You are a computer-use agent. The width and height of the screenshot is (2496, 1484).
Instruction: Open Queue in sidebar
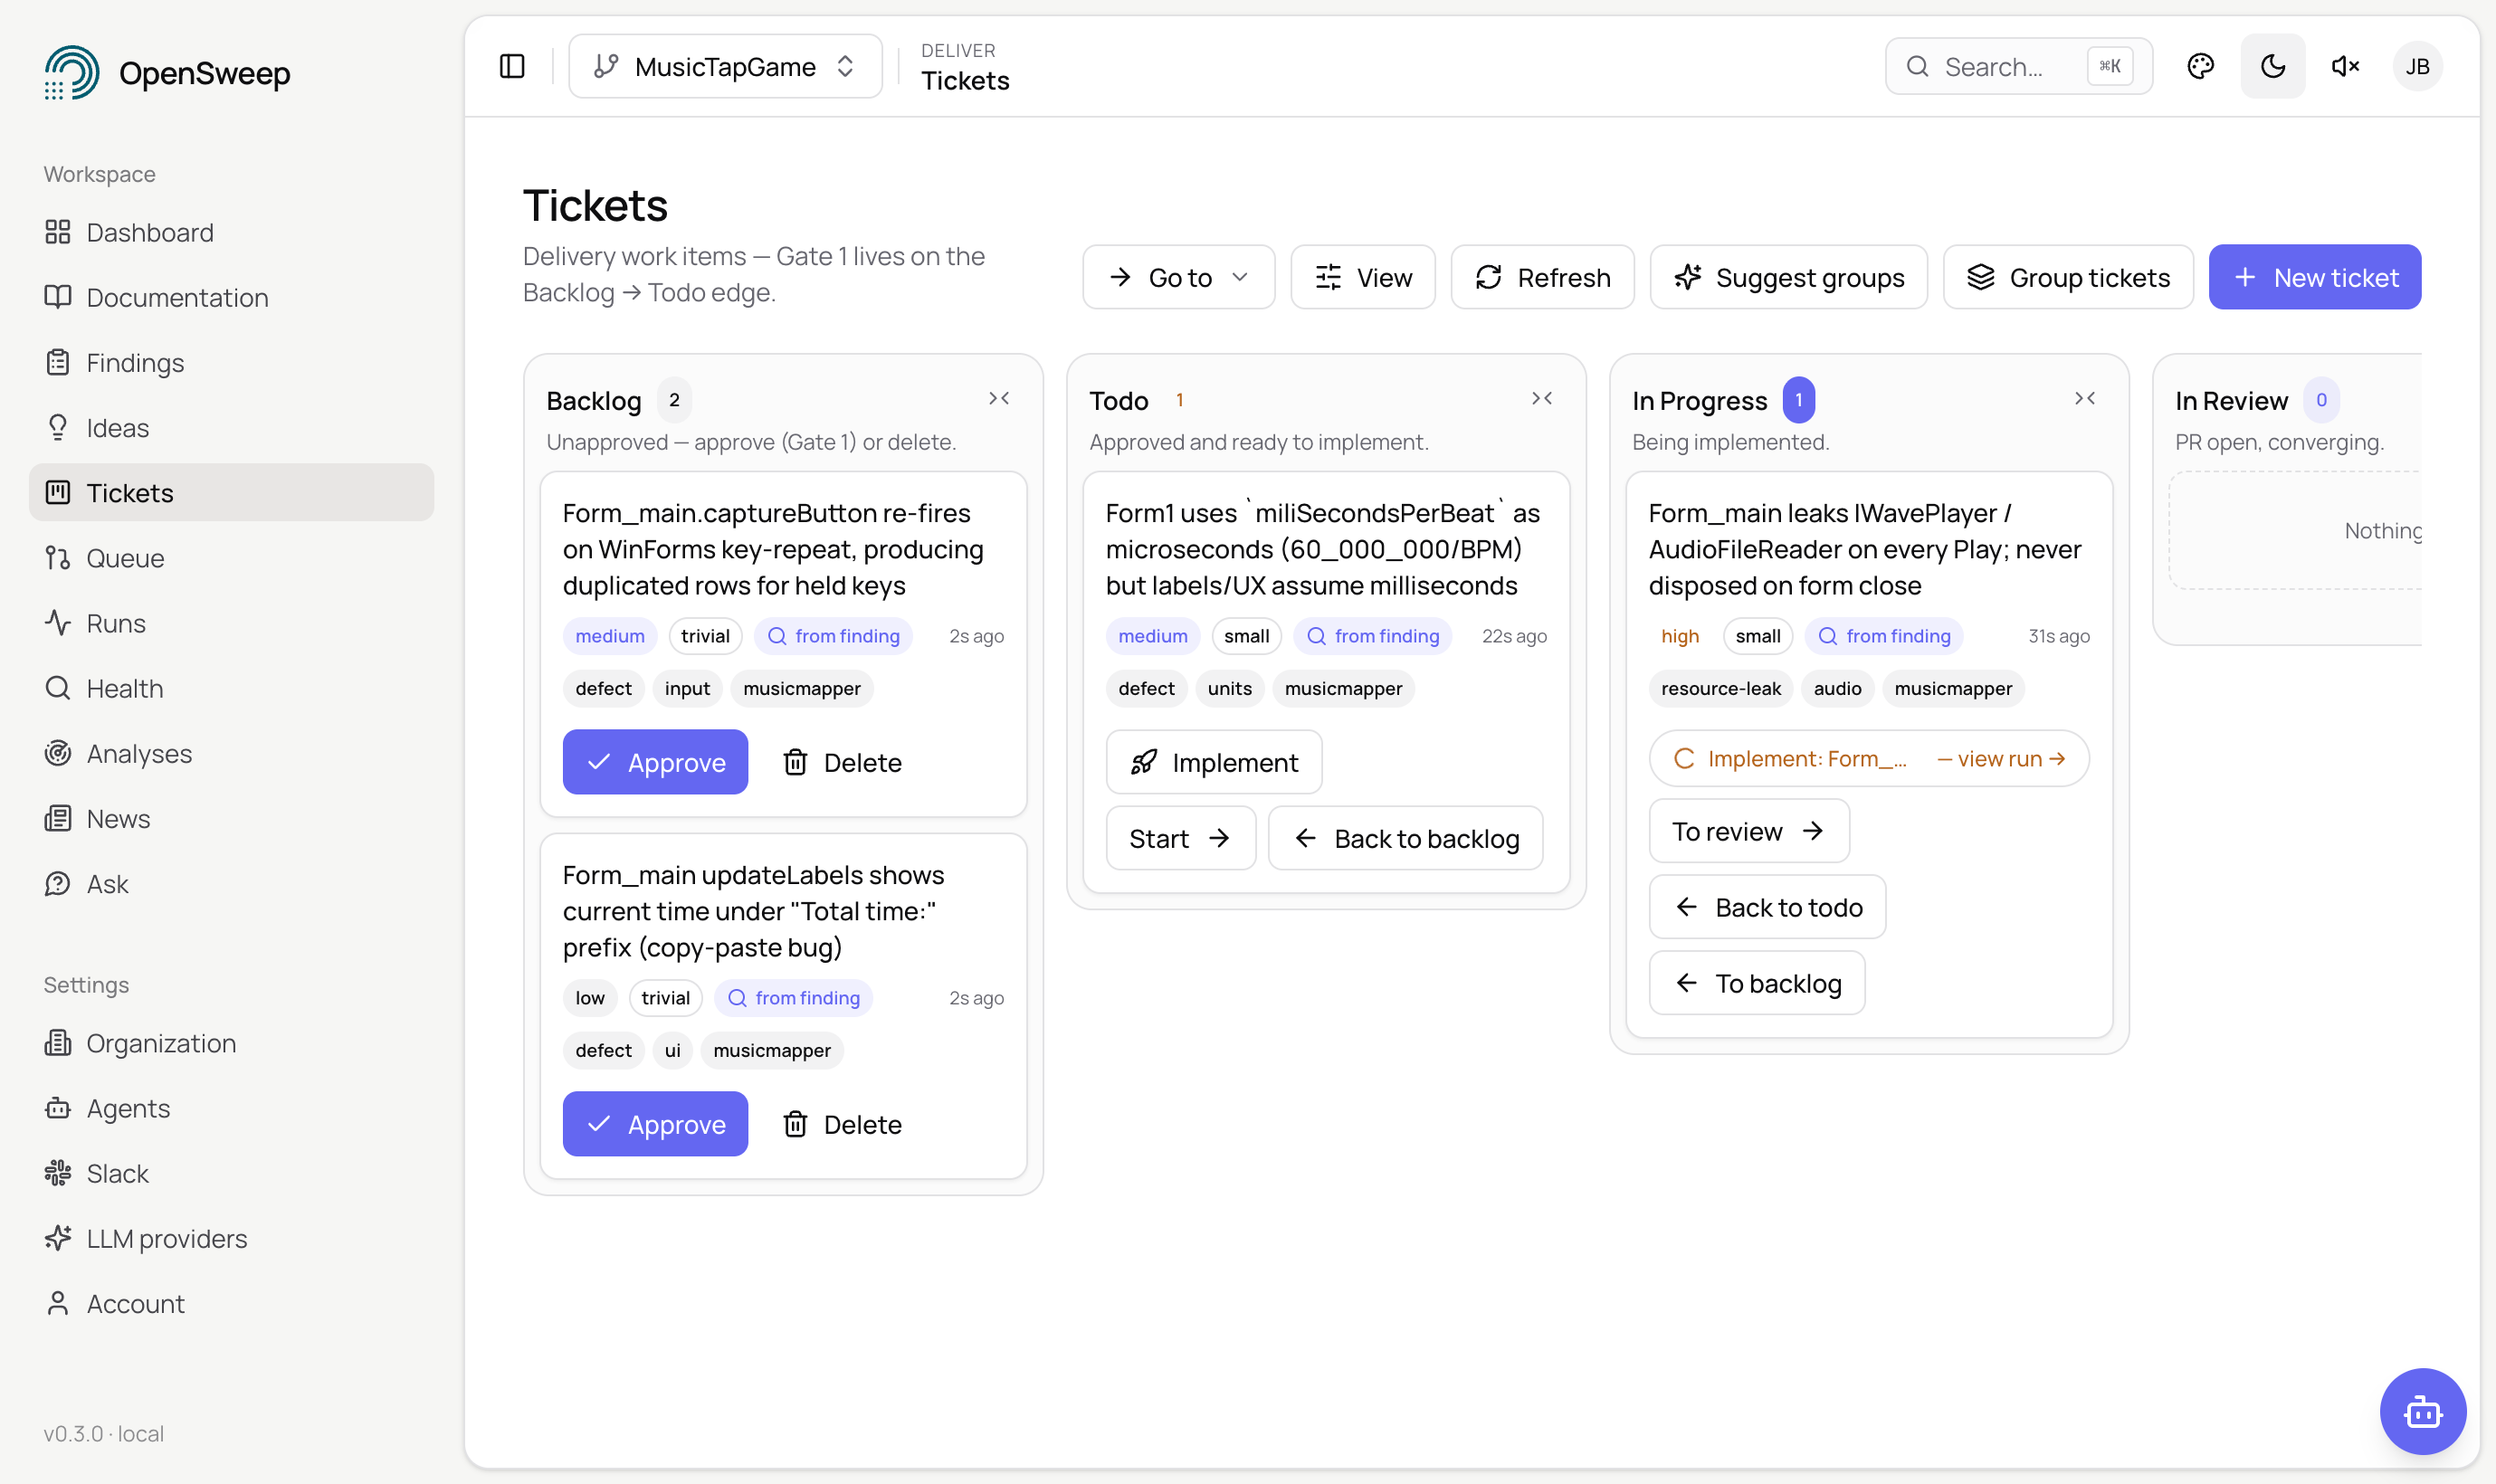point(231,557)
